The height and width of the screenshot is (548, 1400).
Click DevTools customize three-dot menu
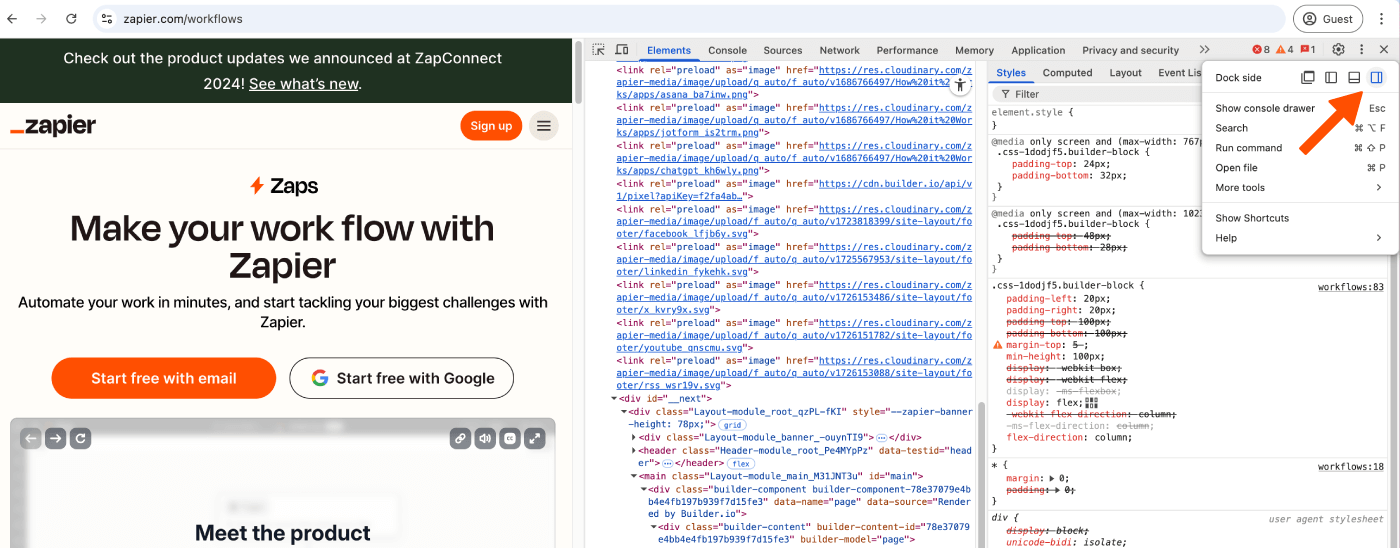pyautogui.click(x=1361, y=50)
